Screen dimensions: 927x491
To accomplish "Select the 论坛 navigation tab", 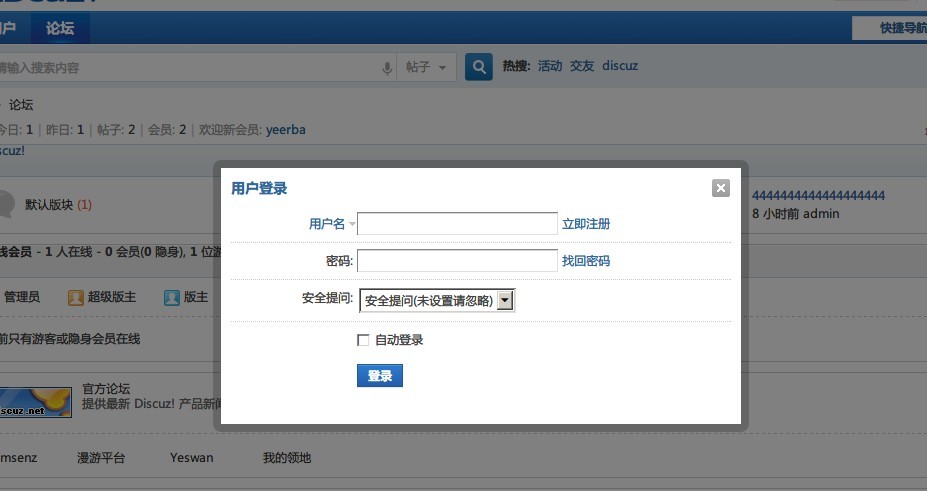I will click(x=60, y=28).
